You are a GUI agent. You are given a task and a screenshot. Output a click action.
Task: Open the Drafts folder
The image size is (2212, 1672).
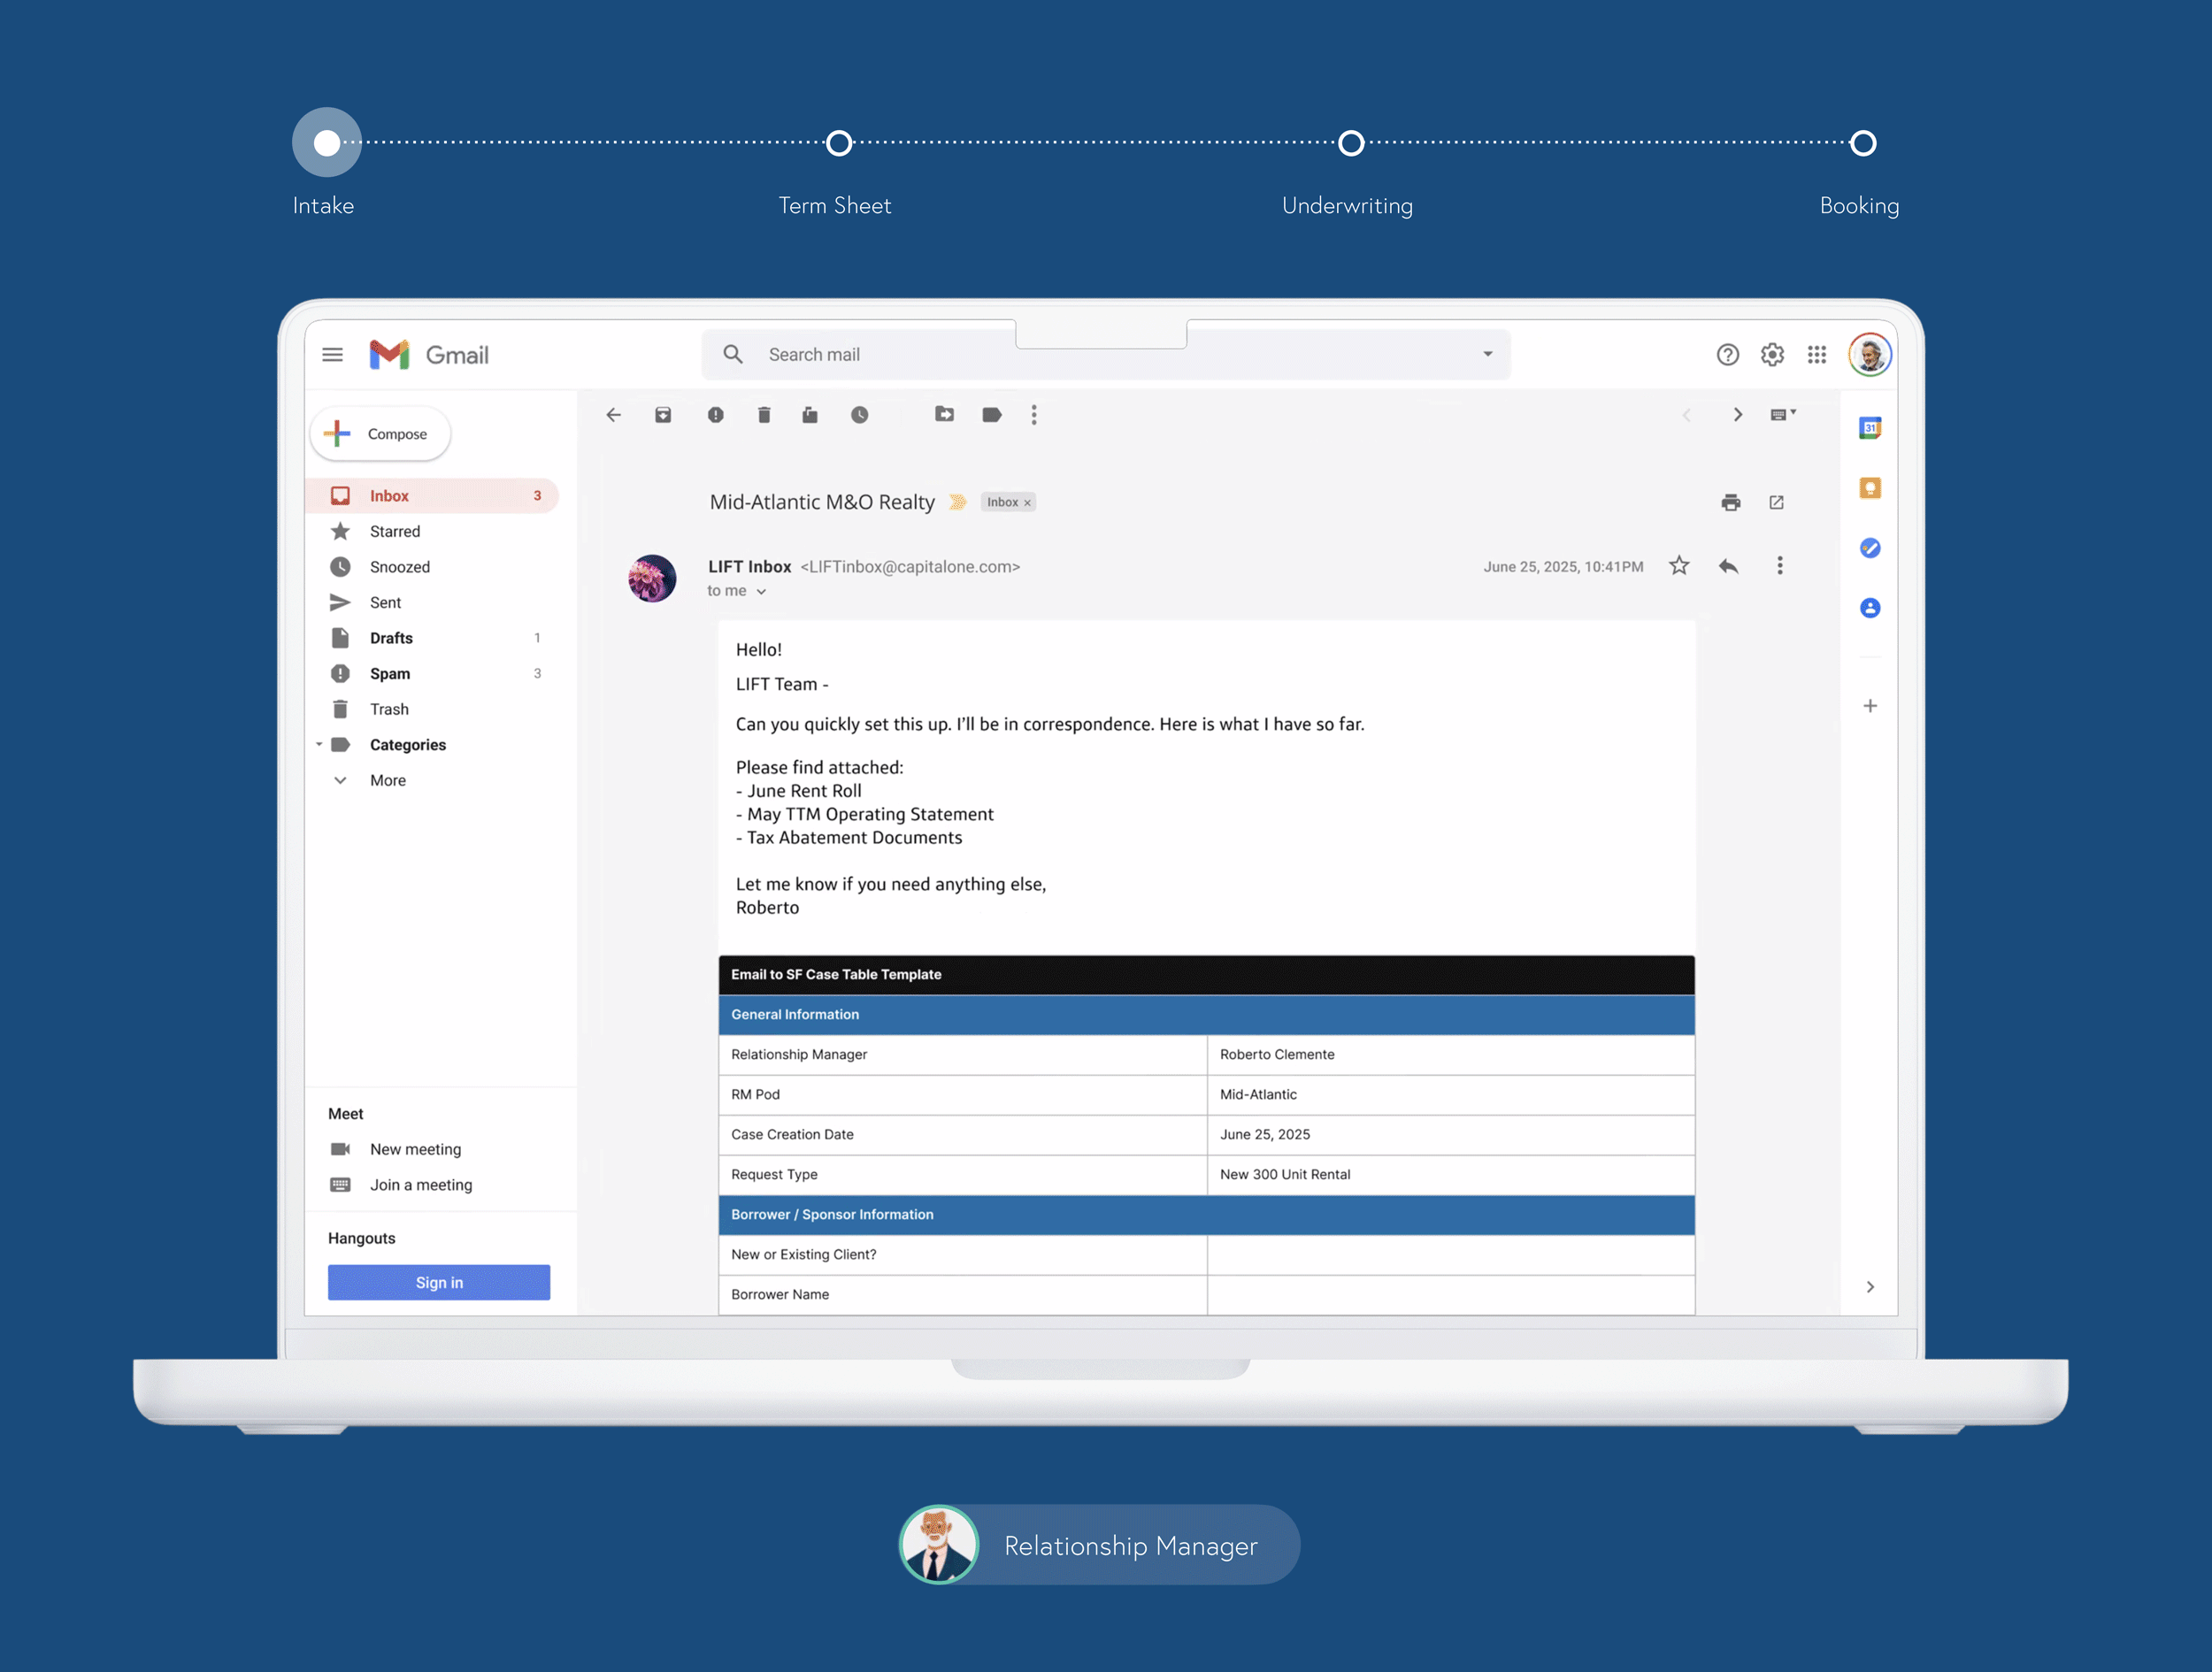point(391,638)
